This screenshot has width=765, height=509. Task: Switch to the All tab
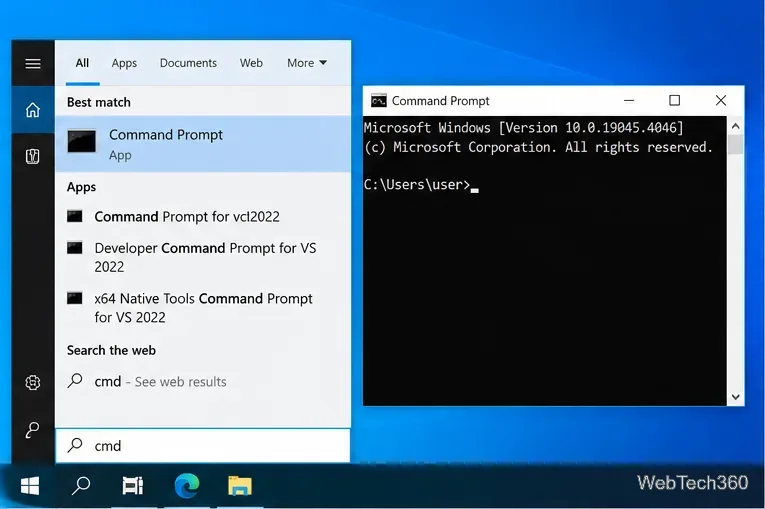coord(82,63)
